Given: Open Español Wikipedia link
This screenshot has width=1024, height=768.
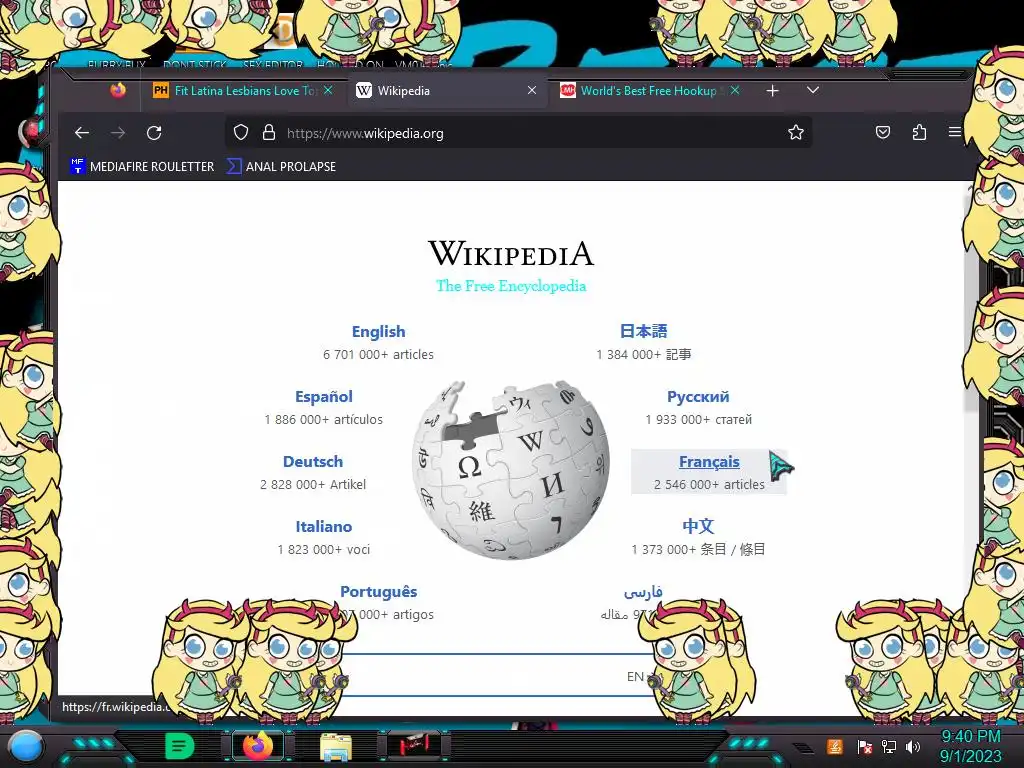Looking at the screenshot, I should click(323, 397).
